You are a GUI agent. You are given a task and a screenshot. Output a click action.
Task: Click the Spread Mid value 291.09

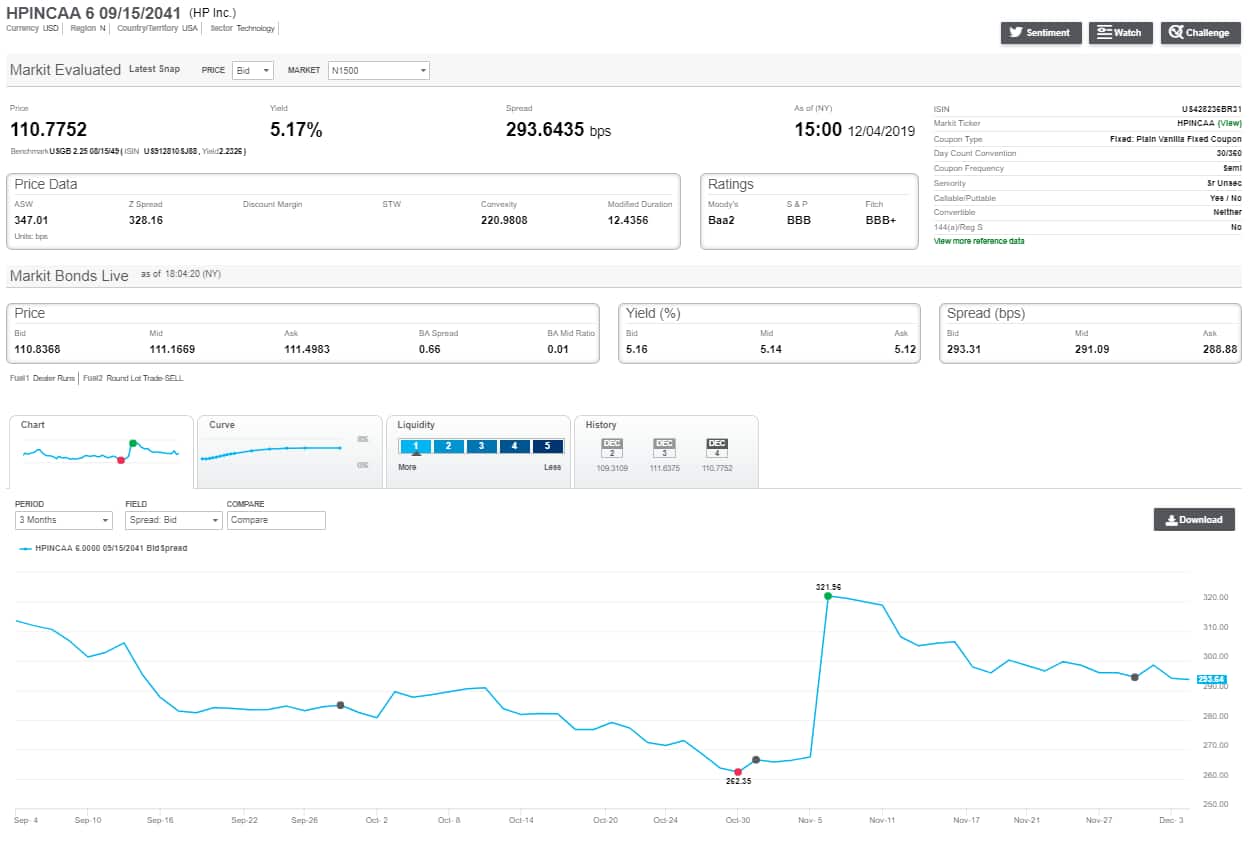pyautogui.click(x=1091, y=349)
